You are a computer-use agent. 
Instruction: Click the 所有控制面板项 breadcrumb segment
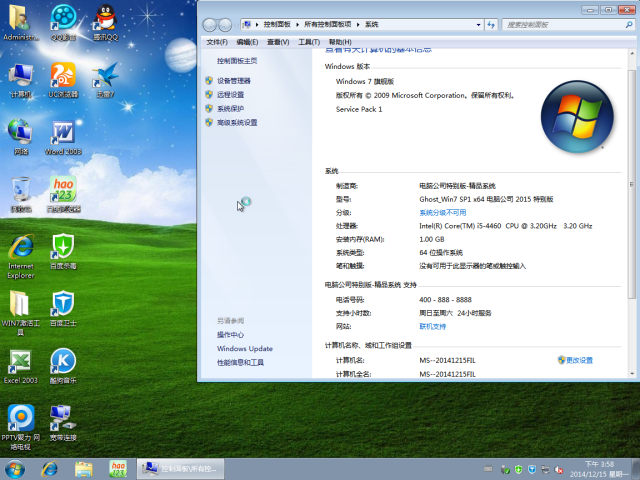(328, 24)
